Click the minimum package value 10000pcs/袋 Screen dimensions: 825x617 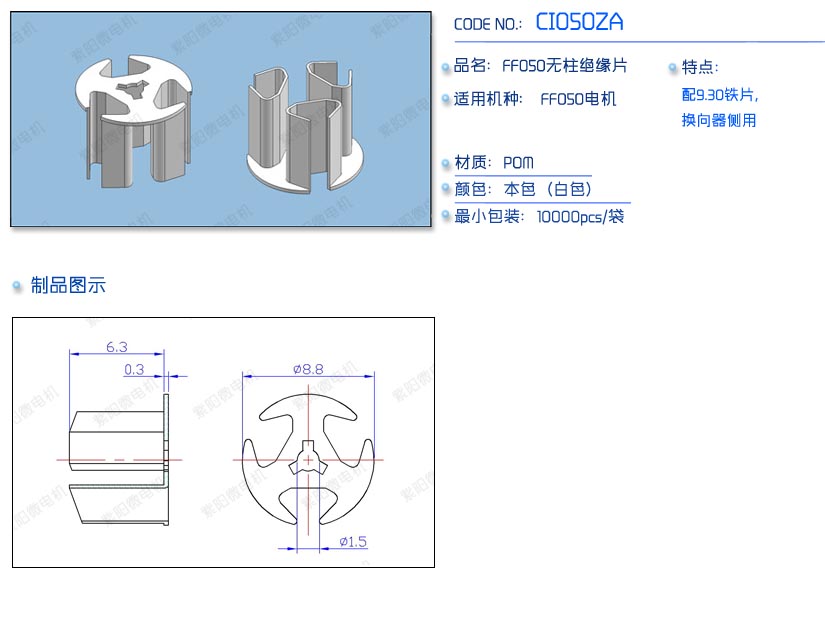coord(580,216)
